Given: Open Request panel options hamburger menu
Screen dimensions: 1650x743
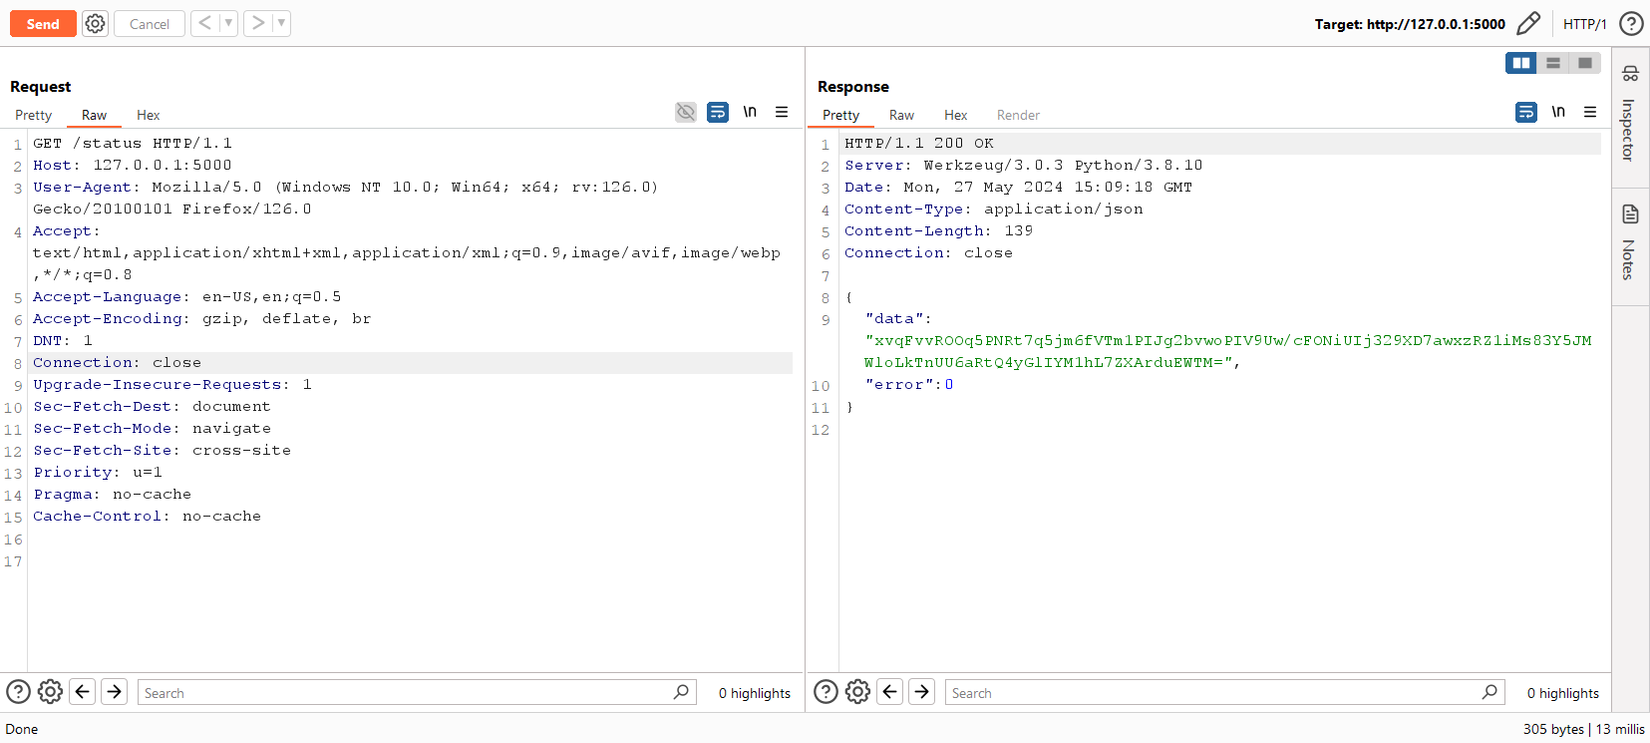Looking at the screenshot, I should (782, 112).
